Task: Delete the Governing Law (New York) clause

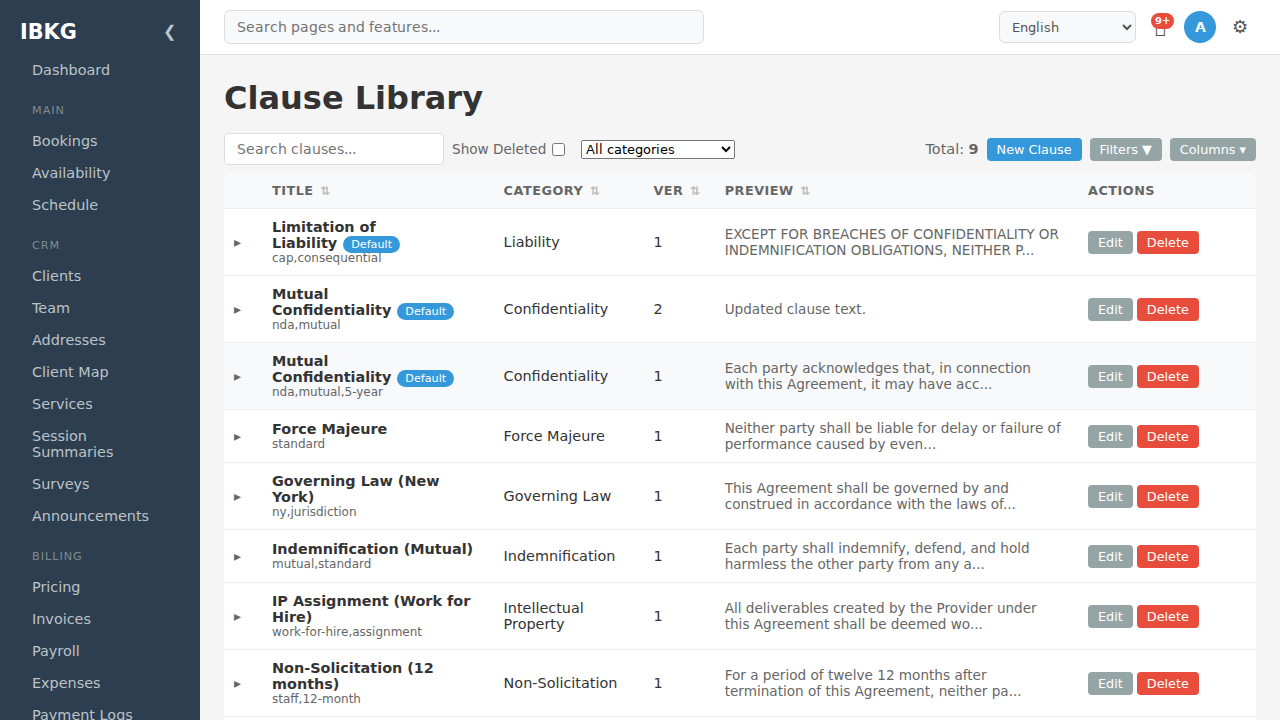Action: point(1167,496)
